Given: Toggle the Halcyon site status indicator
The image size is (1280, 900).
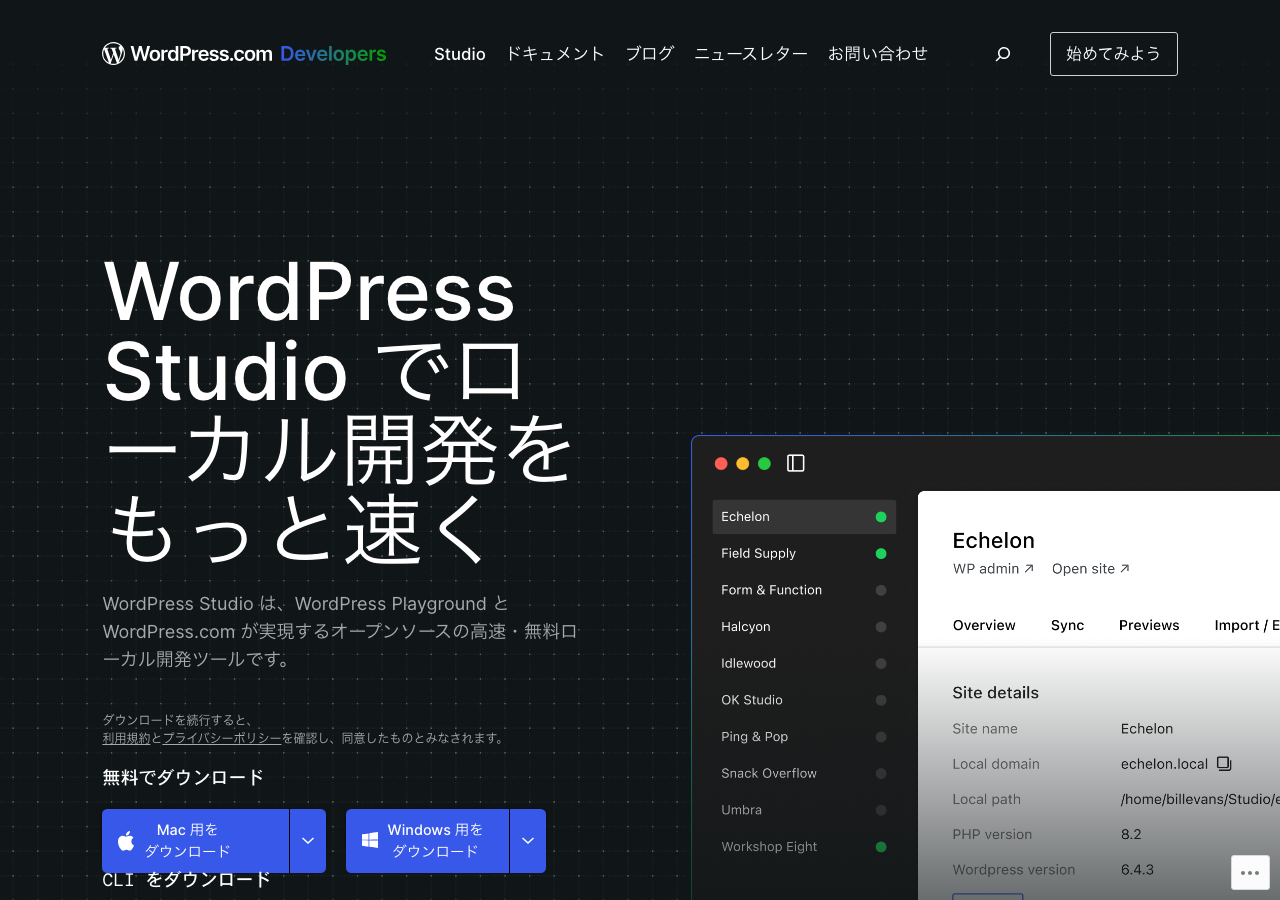Looking at the screenshot, I should coord(881,627).
